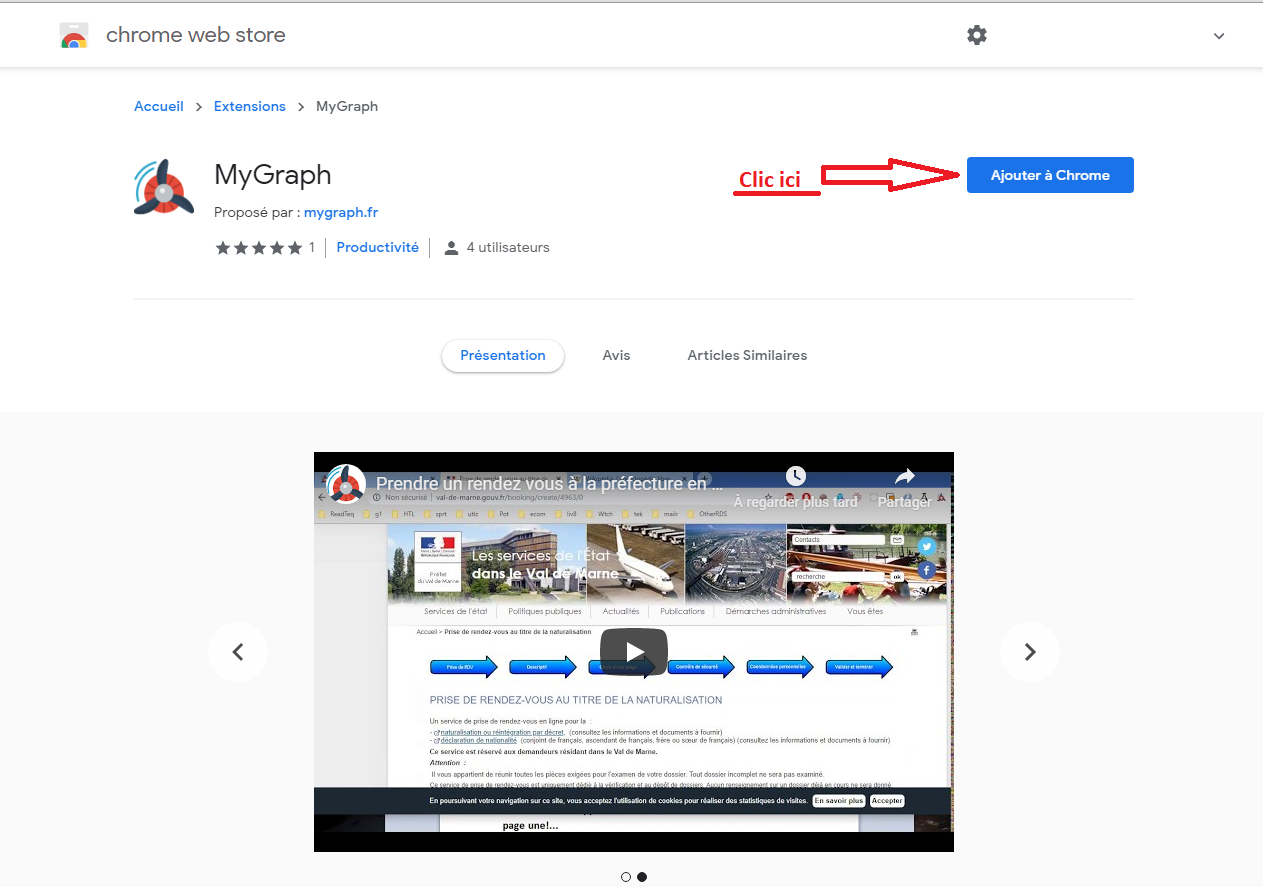Screen dimensions: 1263x887
Task: Select the first carousel dot indicator
Action: (x=626, y=877)
